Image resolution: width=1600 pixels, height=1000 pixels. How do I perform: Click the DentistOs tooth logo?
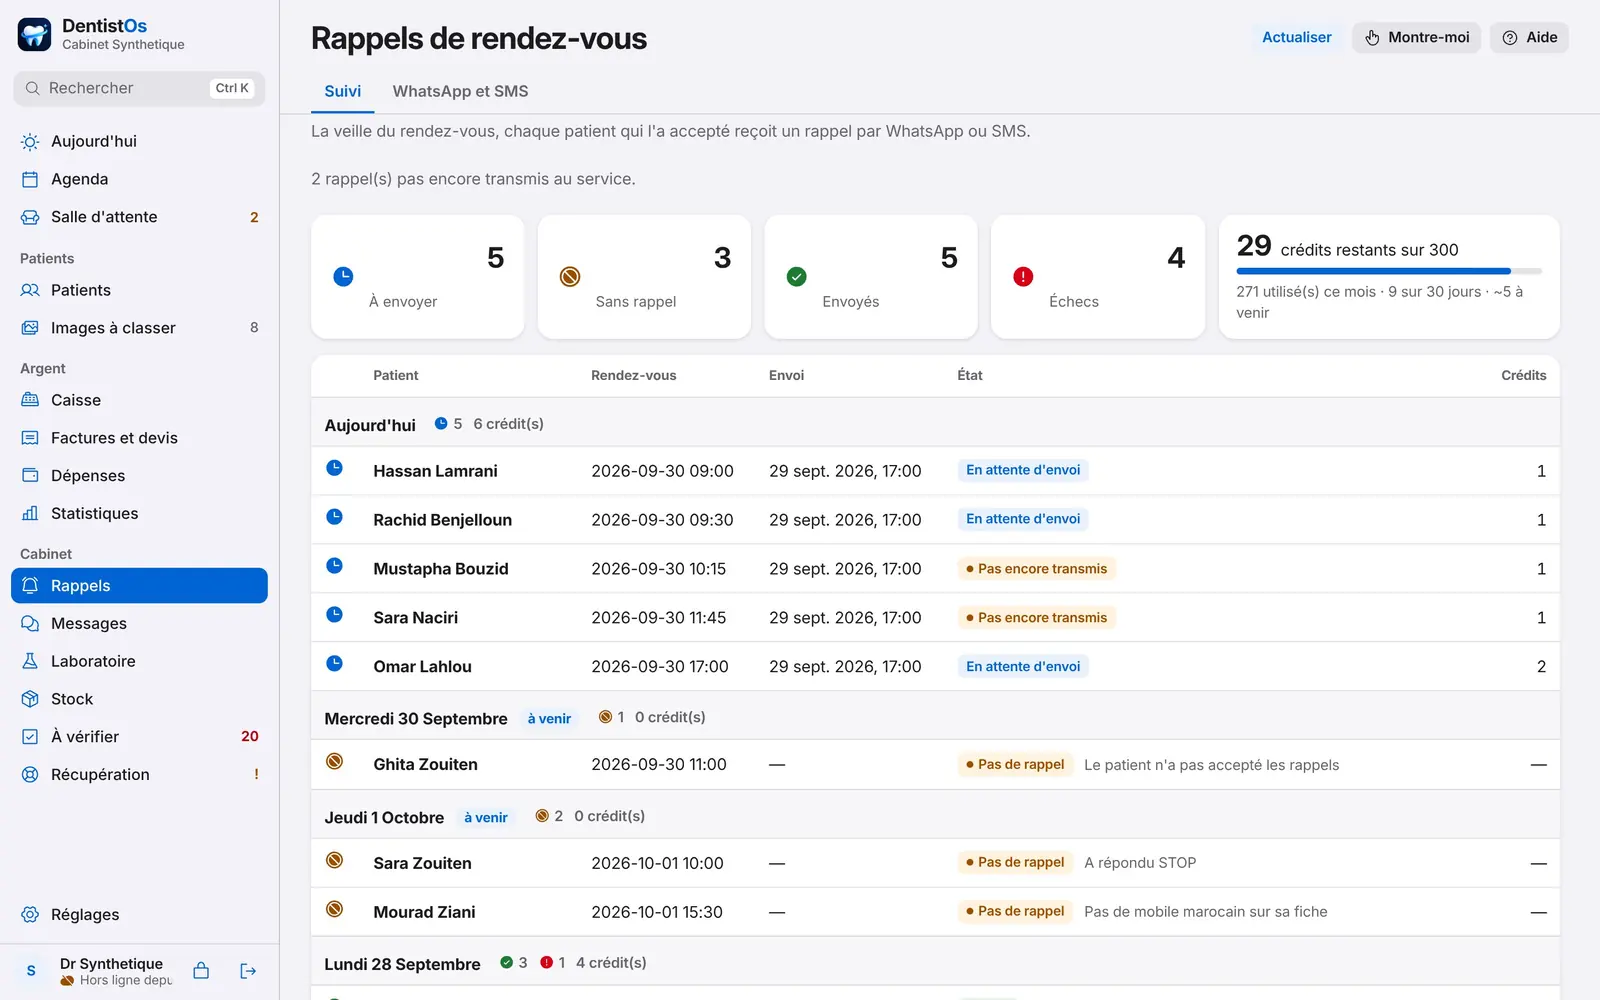pos(34,34)
